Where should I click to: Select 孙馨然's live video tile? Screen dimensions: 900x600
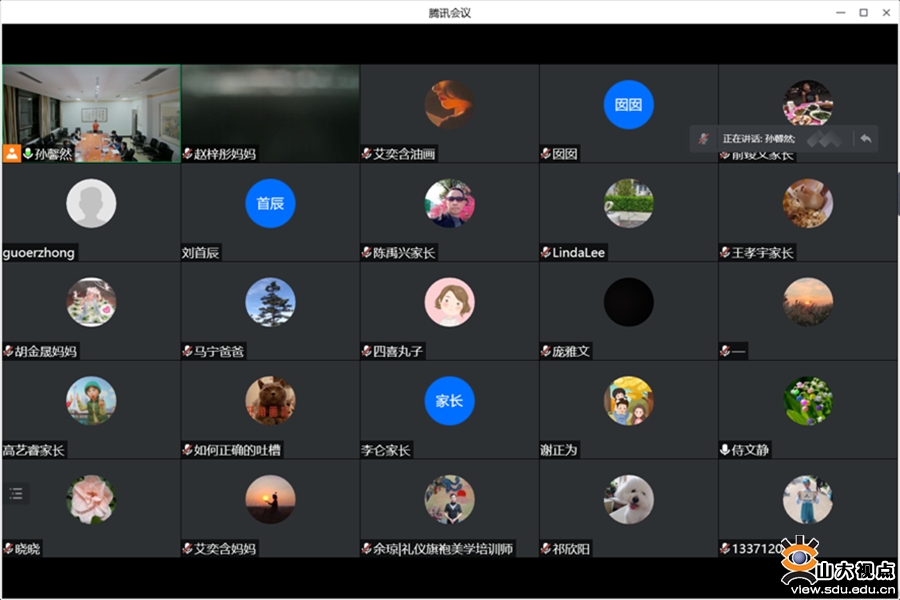coord(91,108)
